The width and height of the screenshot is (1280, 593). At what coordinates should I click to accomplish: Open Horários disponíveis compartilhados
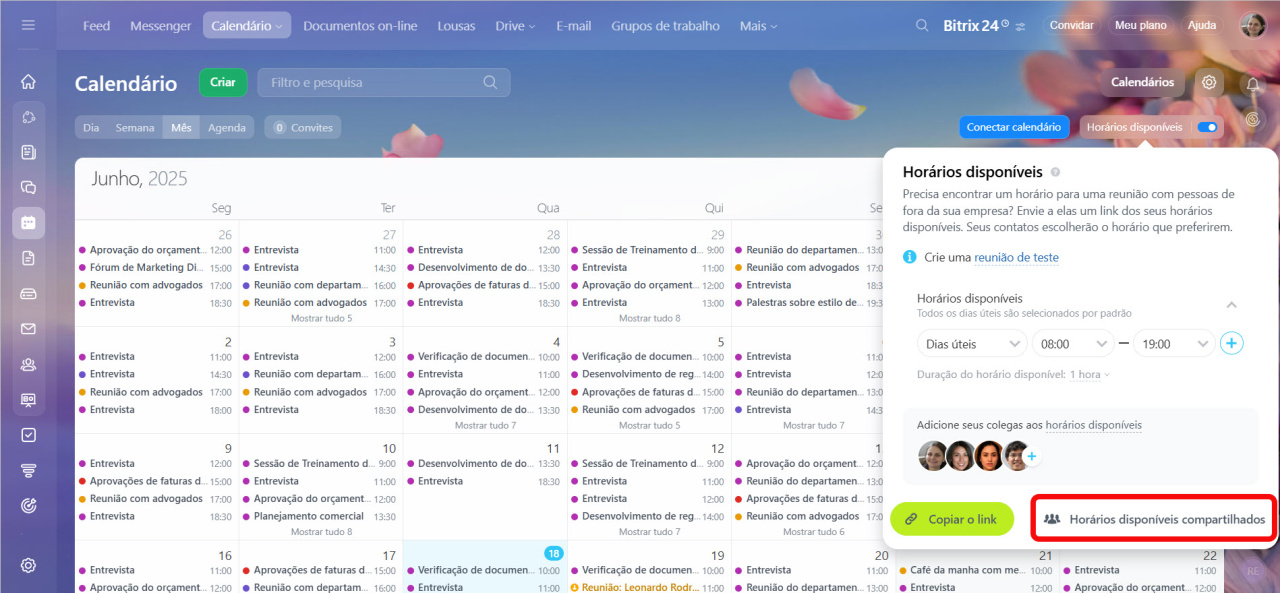click(1154, 519)
